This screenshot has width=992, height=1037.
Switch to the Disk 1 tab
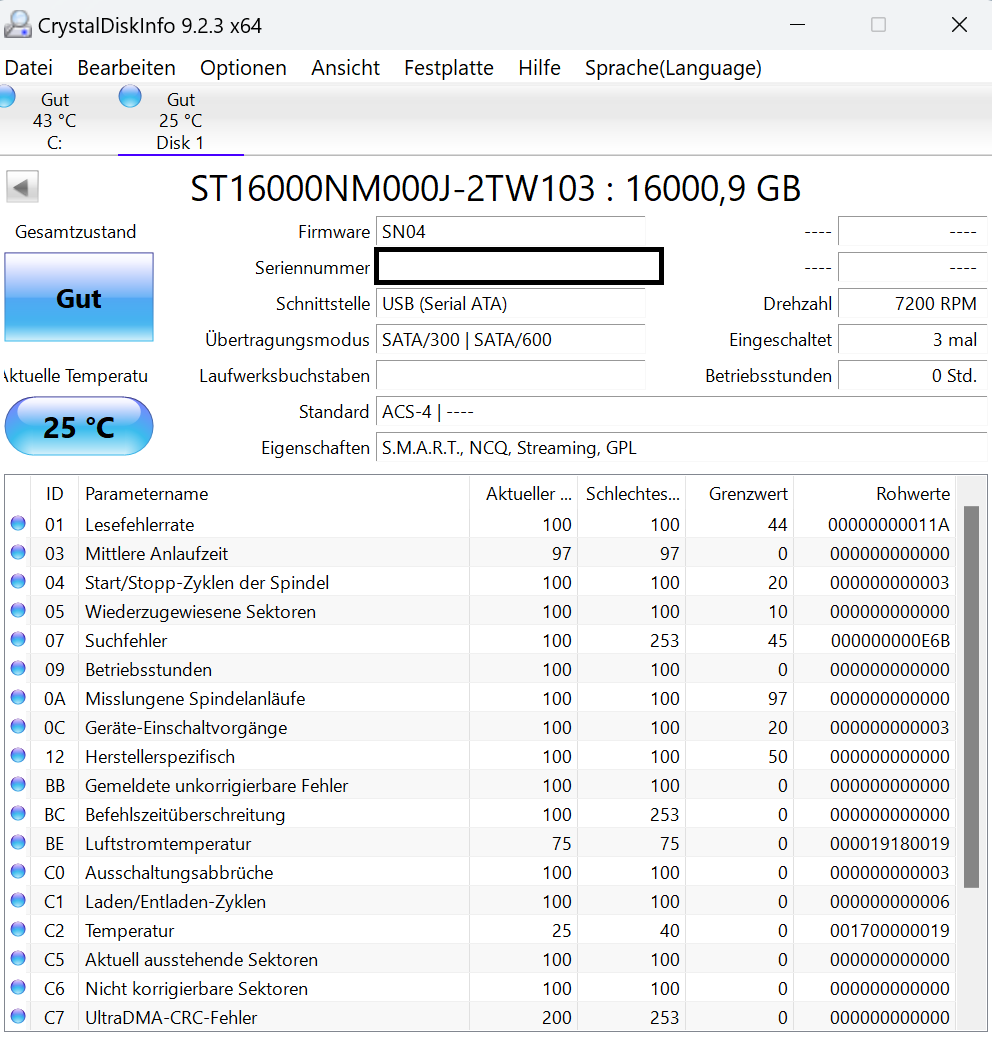(181, 121)
